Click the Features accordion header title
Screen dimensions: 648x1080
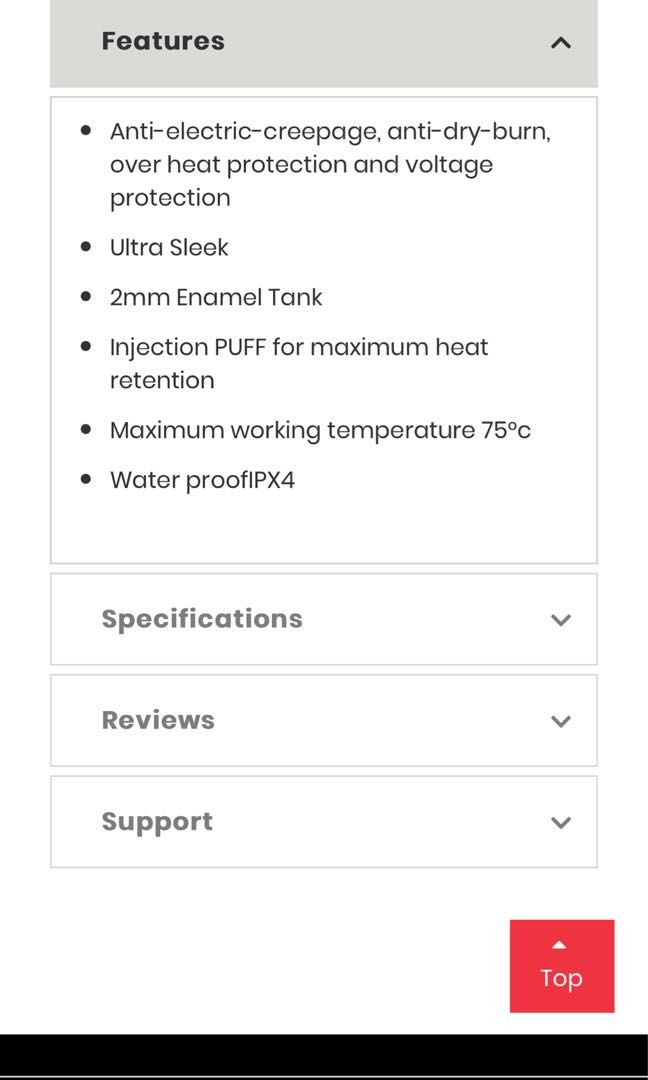coord(163,41)
